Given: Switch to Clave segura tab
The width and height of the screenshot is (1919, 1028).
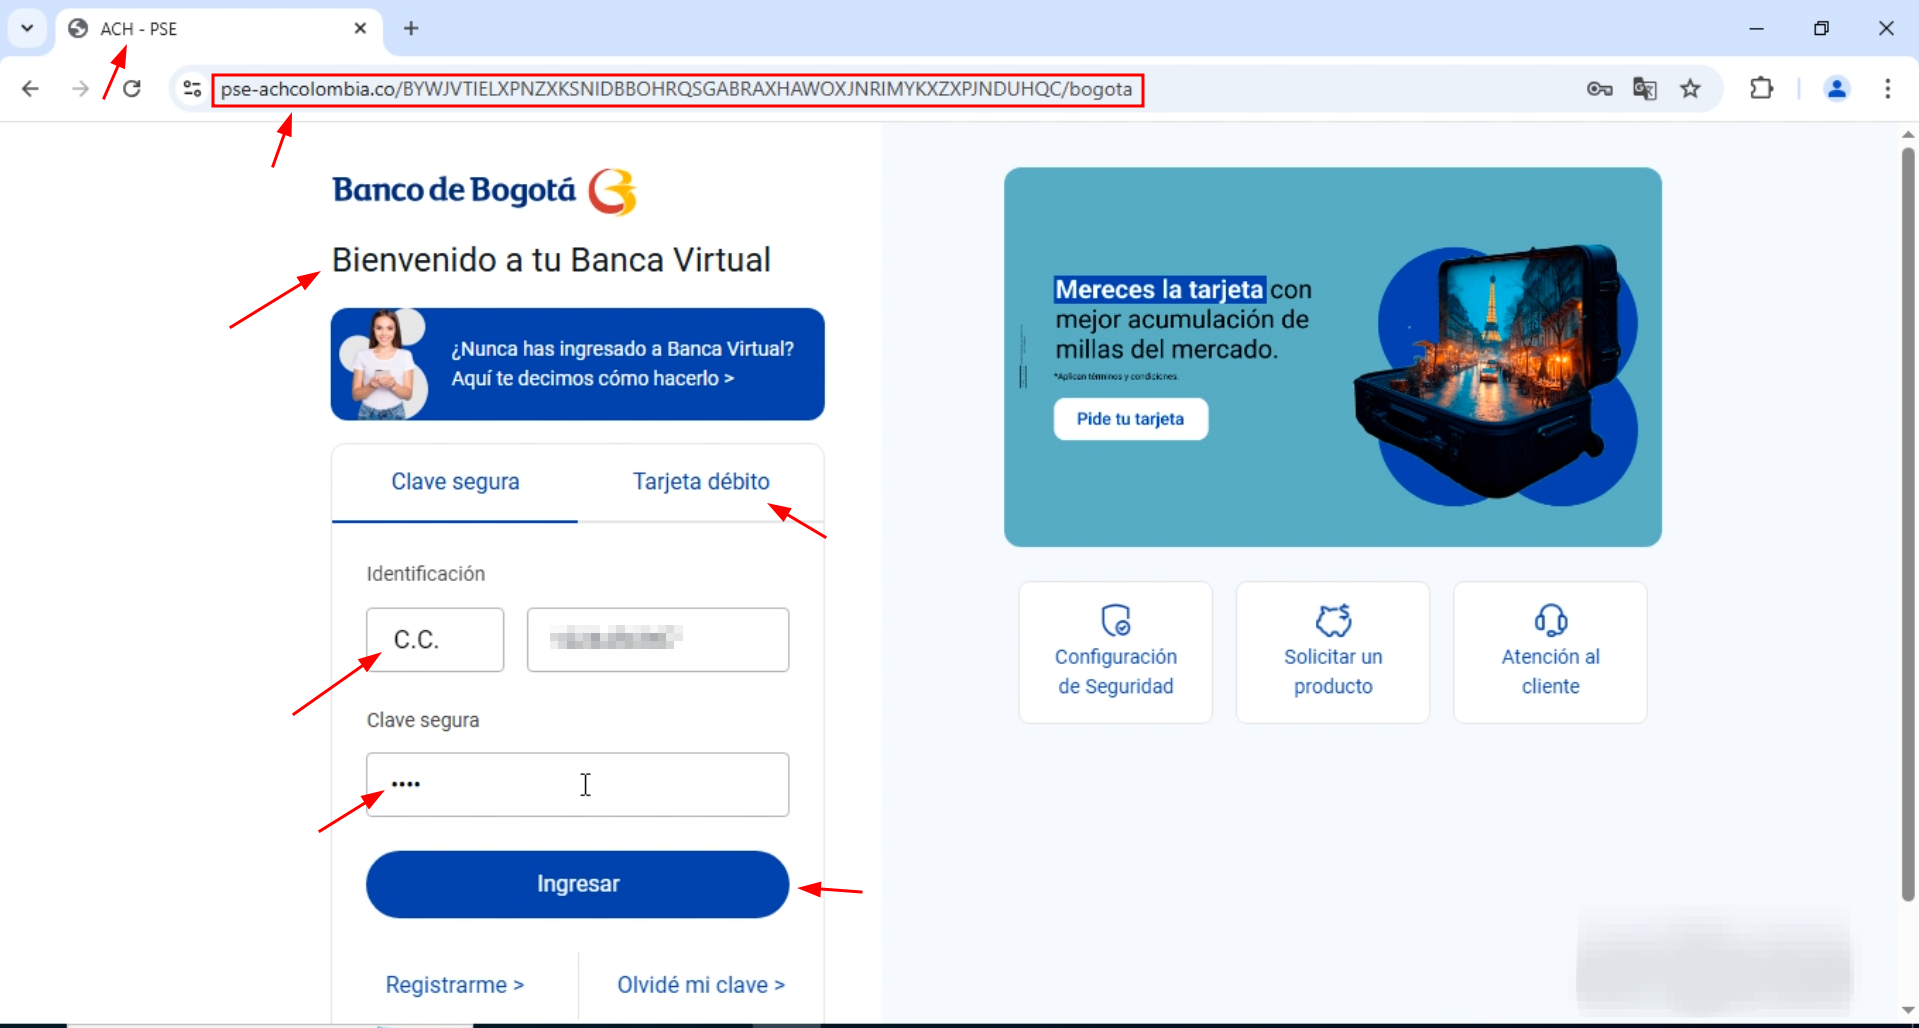Looking at the screenshot, I should click(455, 482).
